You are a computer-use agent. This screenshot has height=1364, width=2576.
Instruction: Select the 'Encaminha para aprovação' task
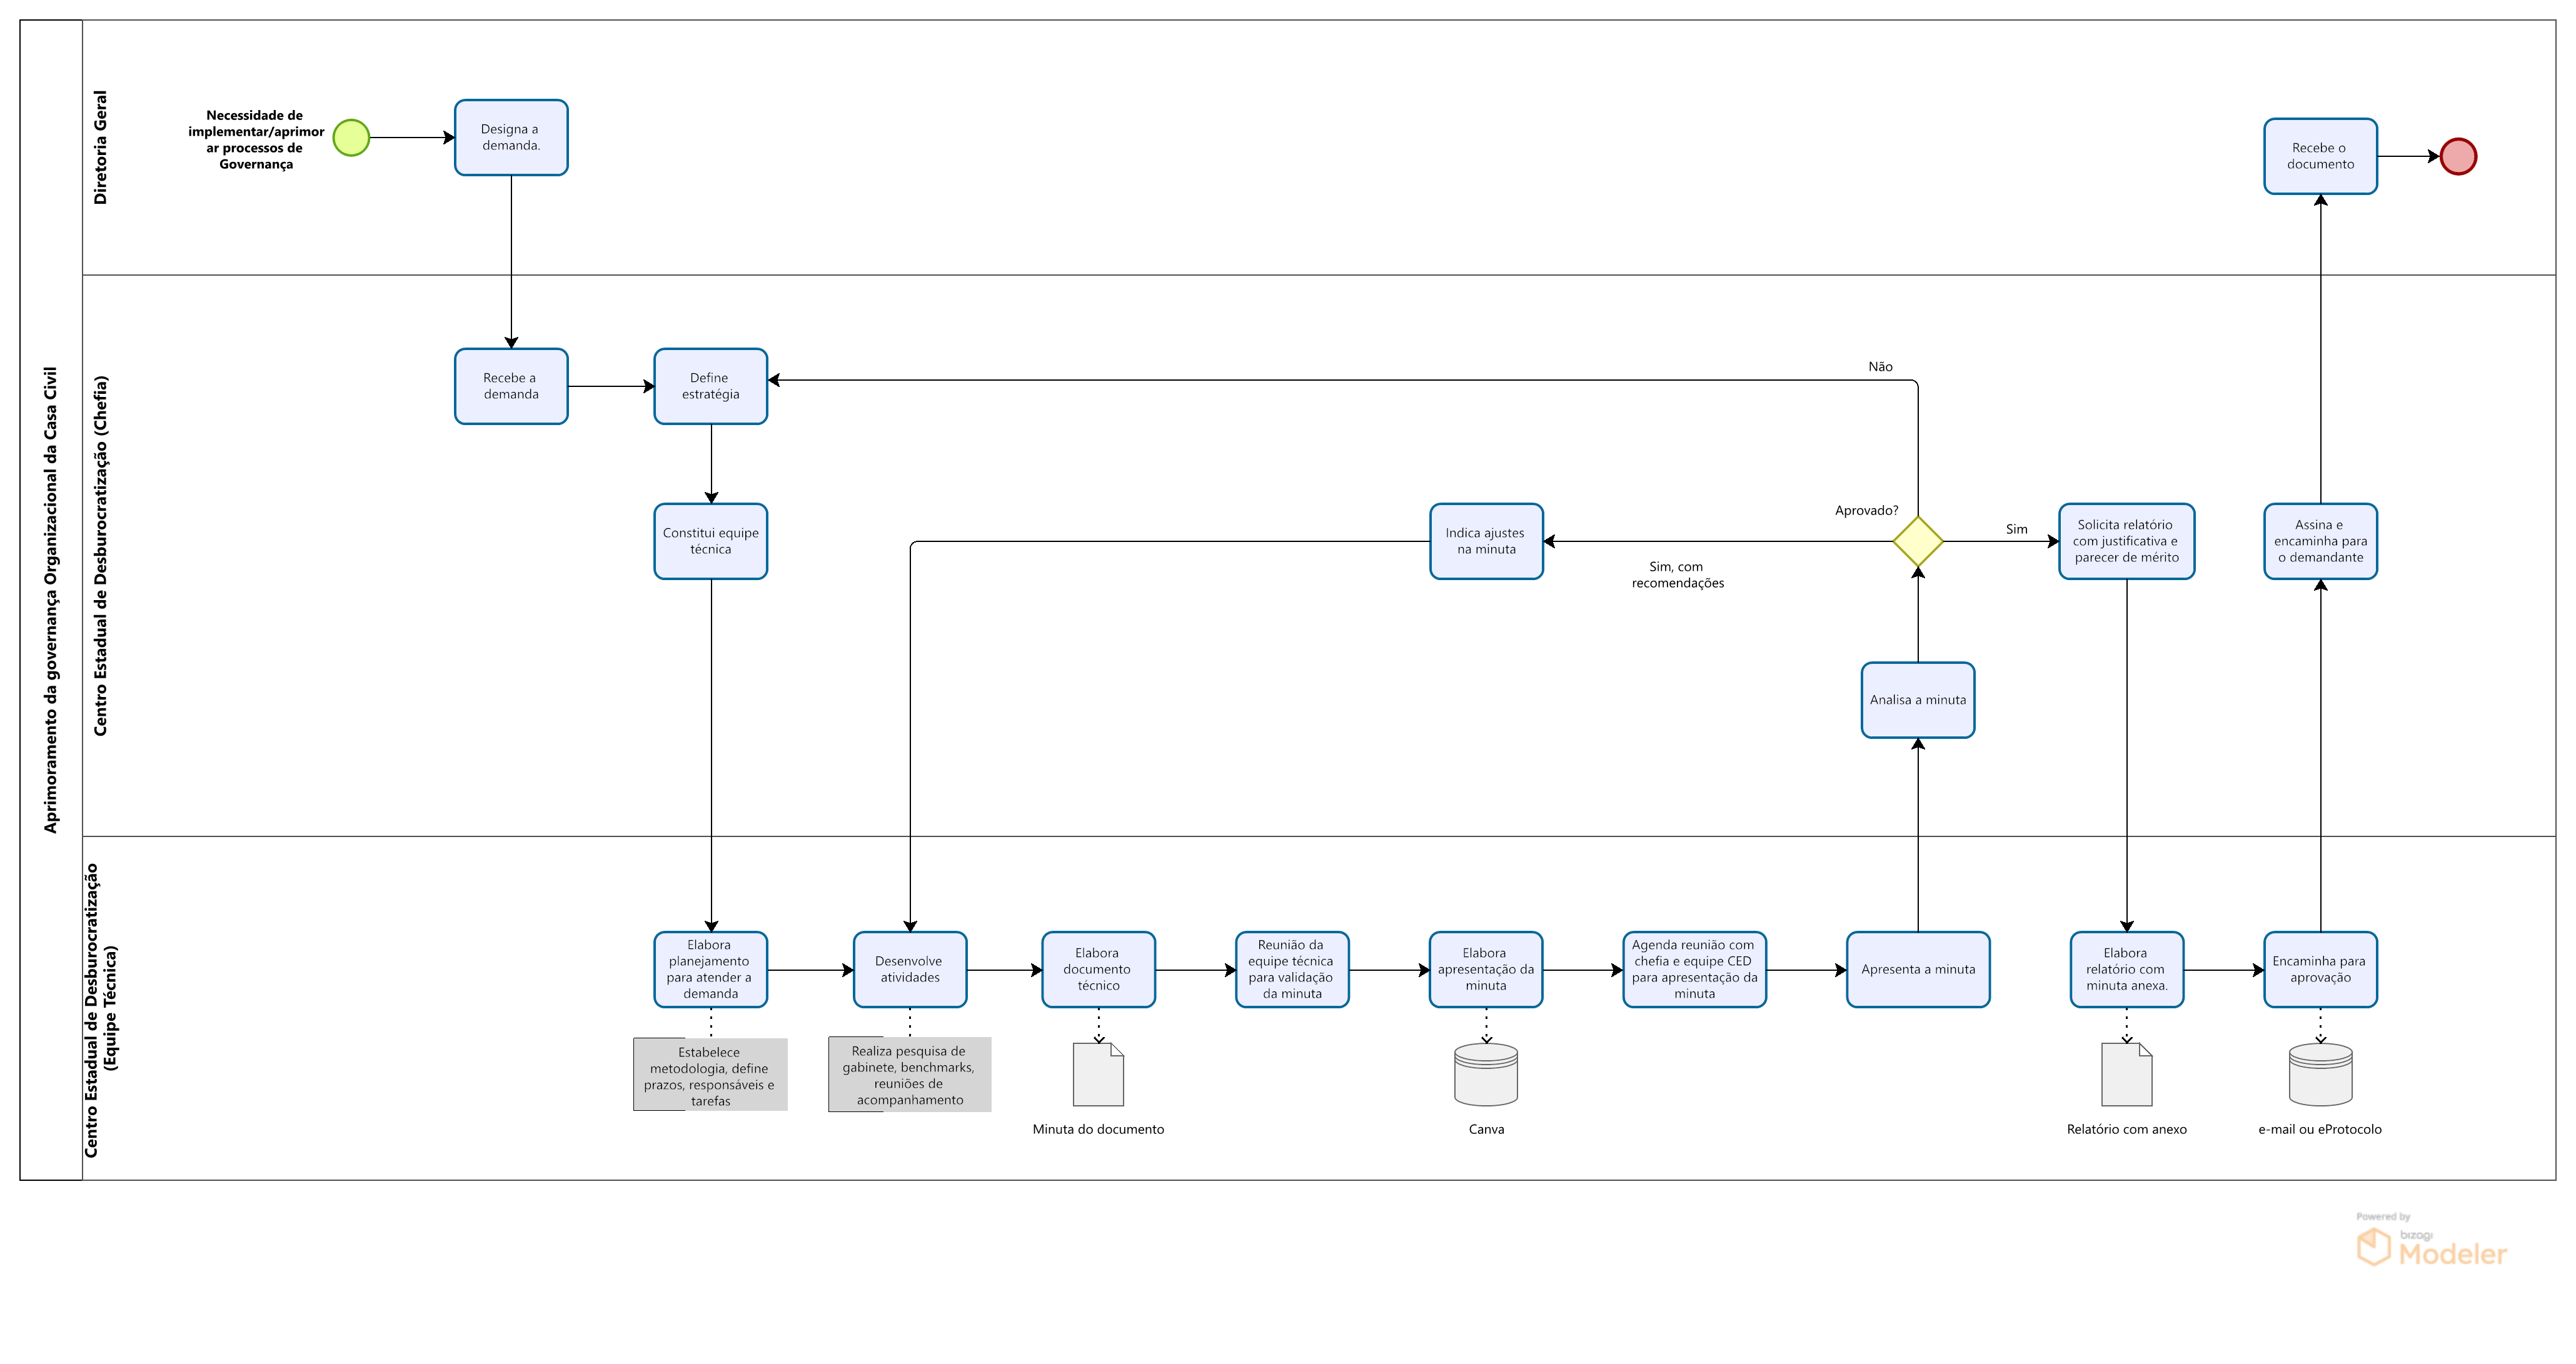[x=2320, y=969]
